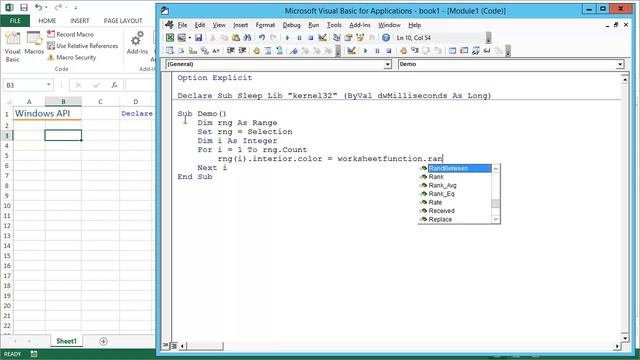Click the Find binoculars icon in VBA toolbar

[x=247, y=38]
